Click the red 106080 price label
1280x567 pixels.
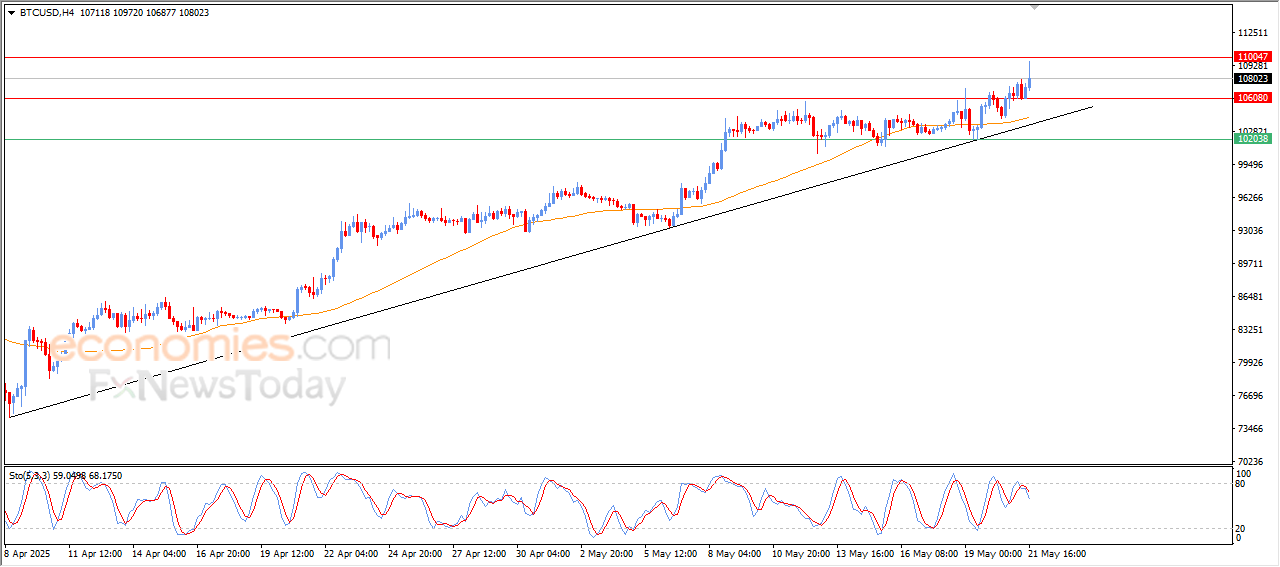coord(1253,98)
